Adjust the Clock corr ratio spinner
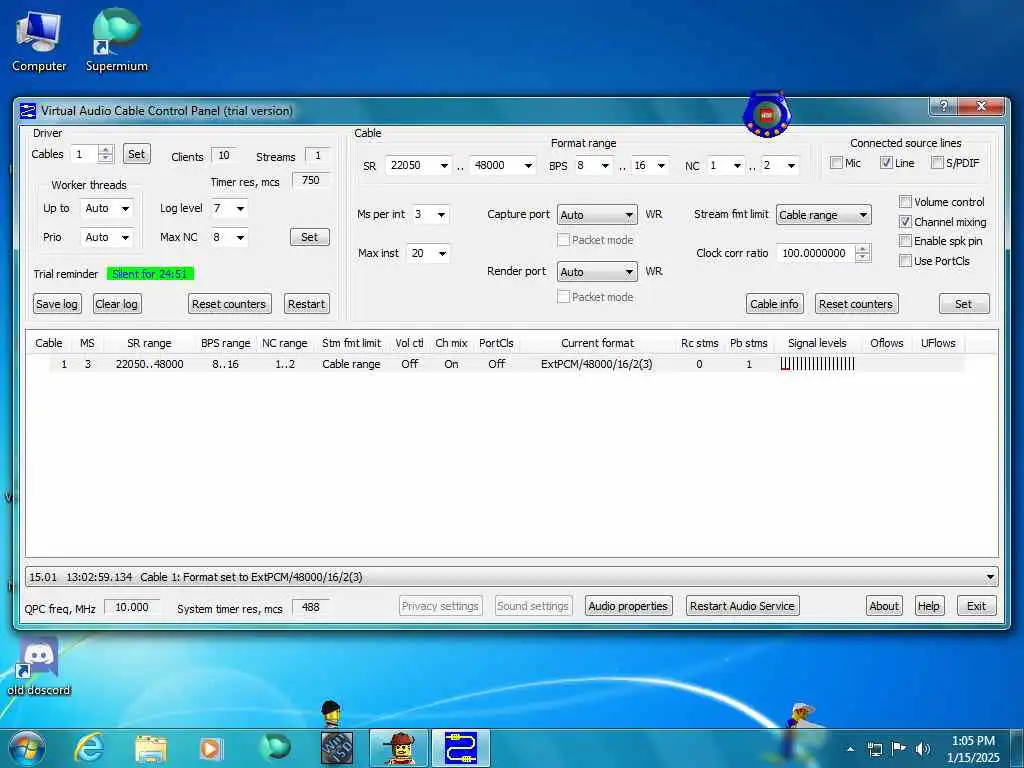This screenshot has height=768, width=1024. coord(863,253)
